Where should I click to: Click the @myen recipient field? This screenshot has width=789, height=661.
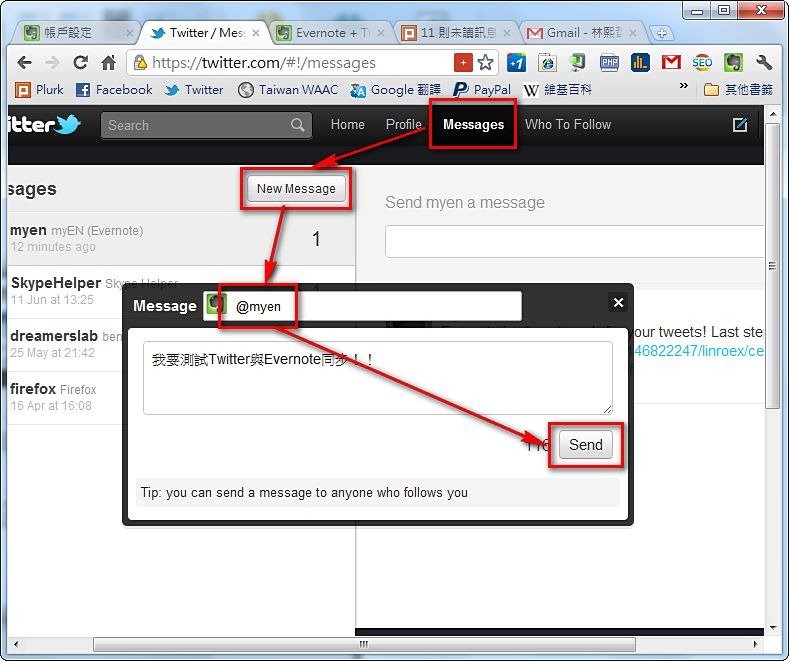362,306
